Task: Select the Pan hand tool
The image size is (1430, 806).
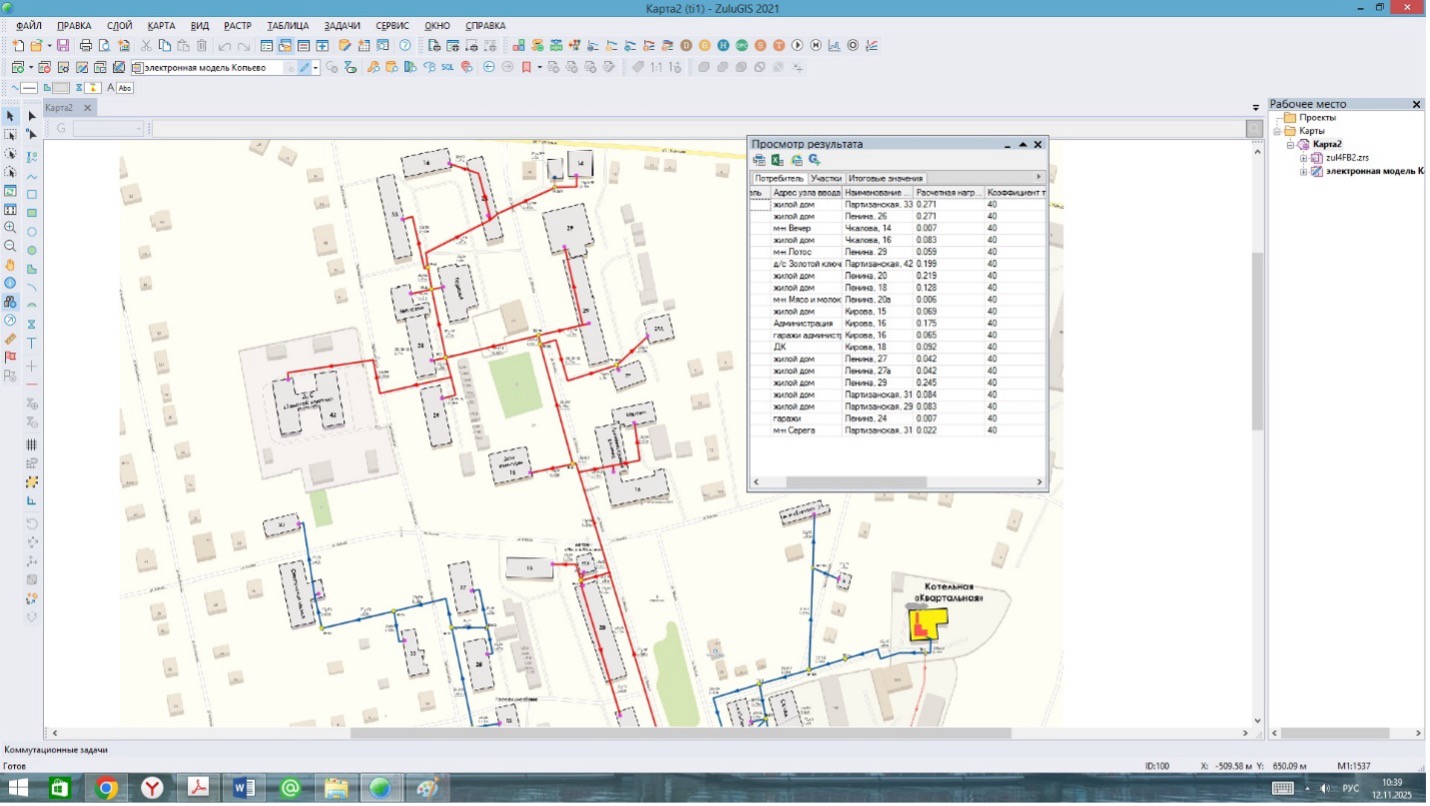Action: coord(10,265)
